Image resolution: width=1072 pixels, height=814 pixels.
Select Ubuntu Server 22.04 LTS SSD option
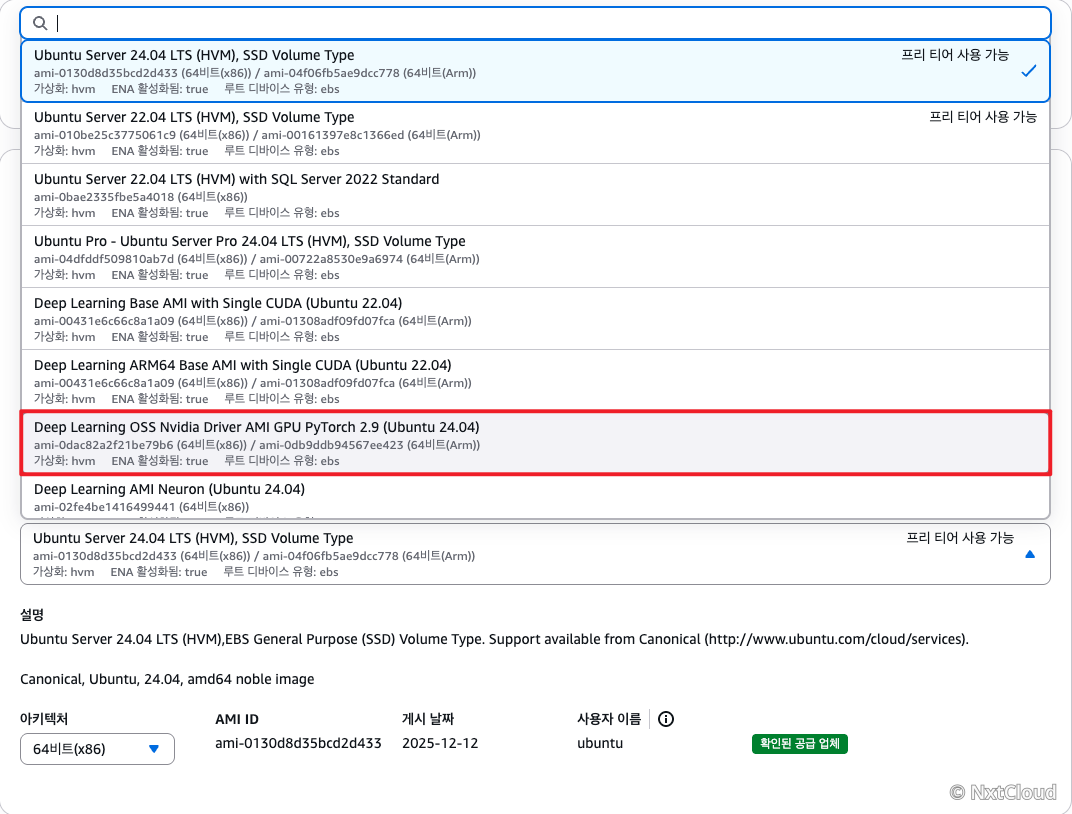535,133
